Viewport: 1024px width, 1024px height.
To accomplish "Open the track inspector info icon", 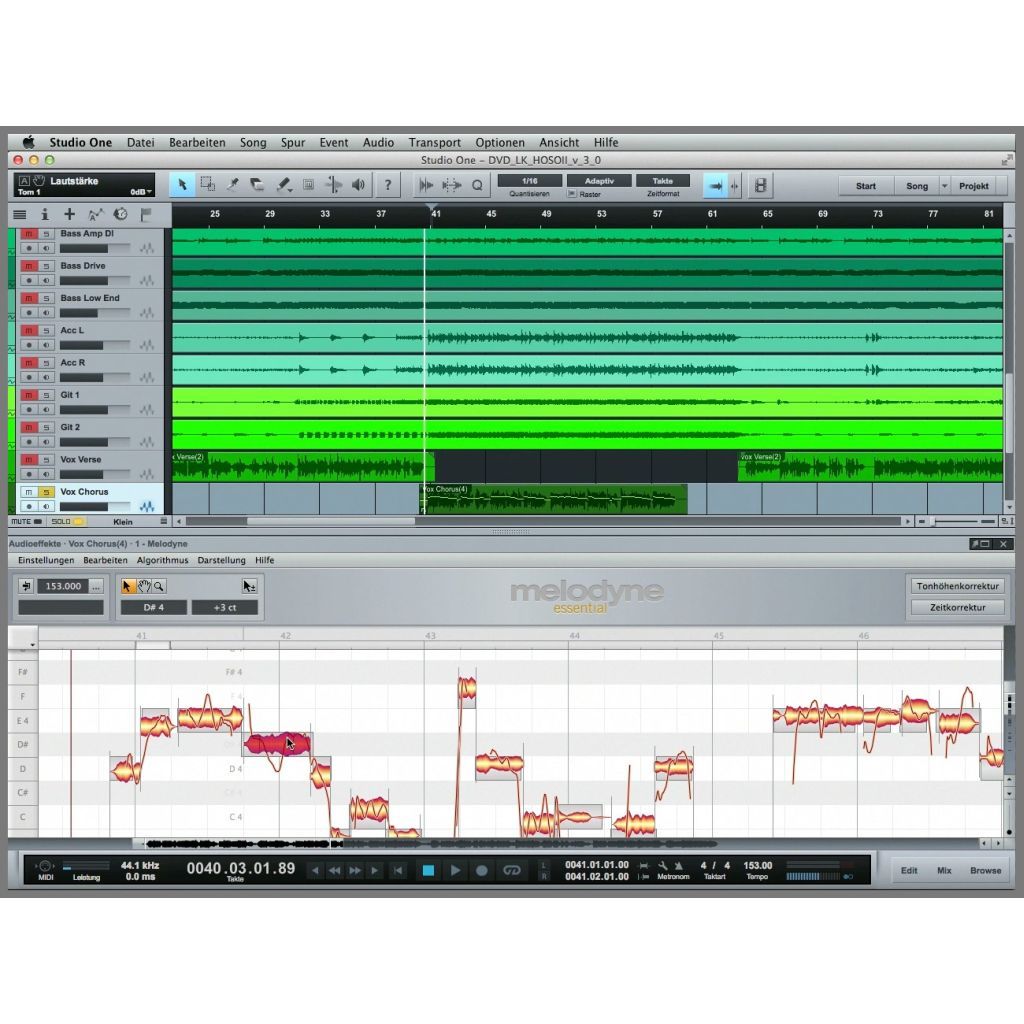I will pyautogui.click(x=44, y=214).
